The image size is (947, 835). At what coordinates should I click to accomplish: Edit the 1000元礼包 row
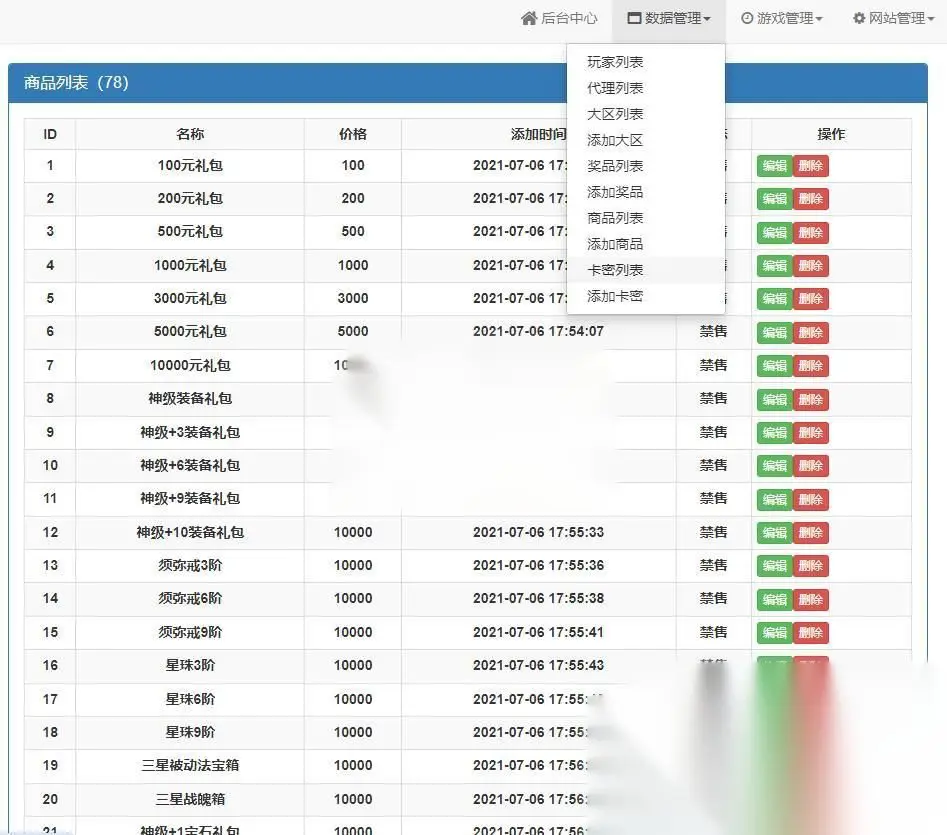[774, 266]
